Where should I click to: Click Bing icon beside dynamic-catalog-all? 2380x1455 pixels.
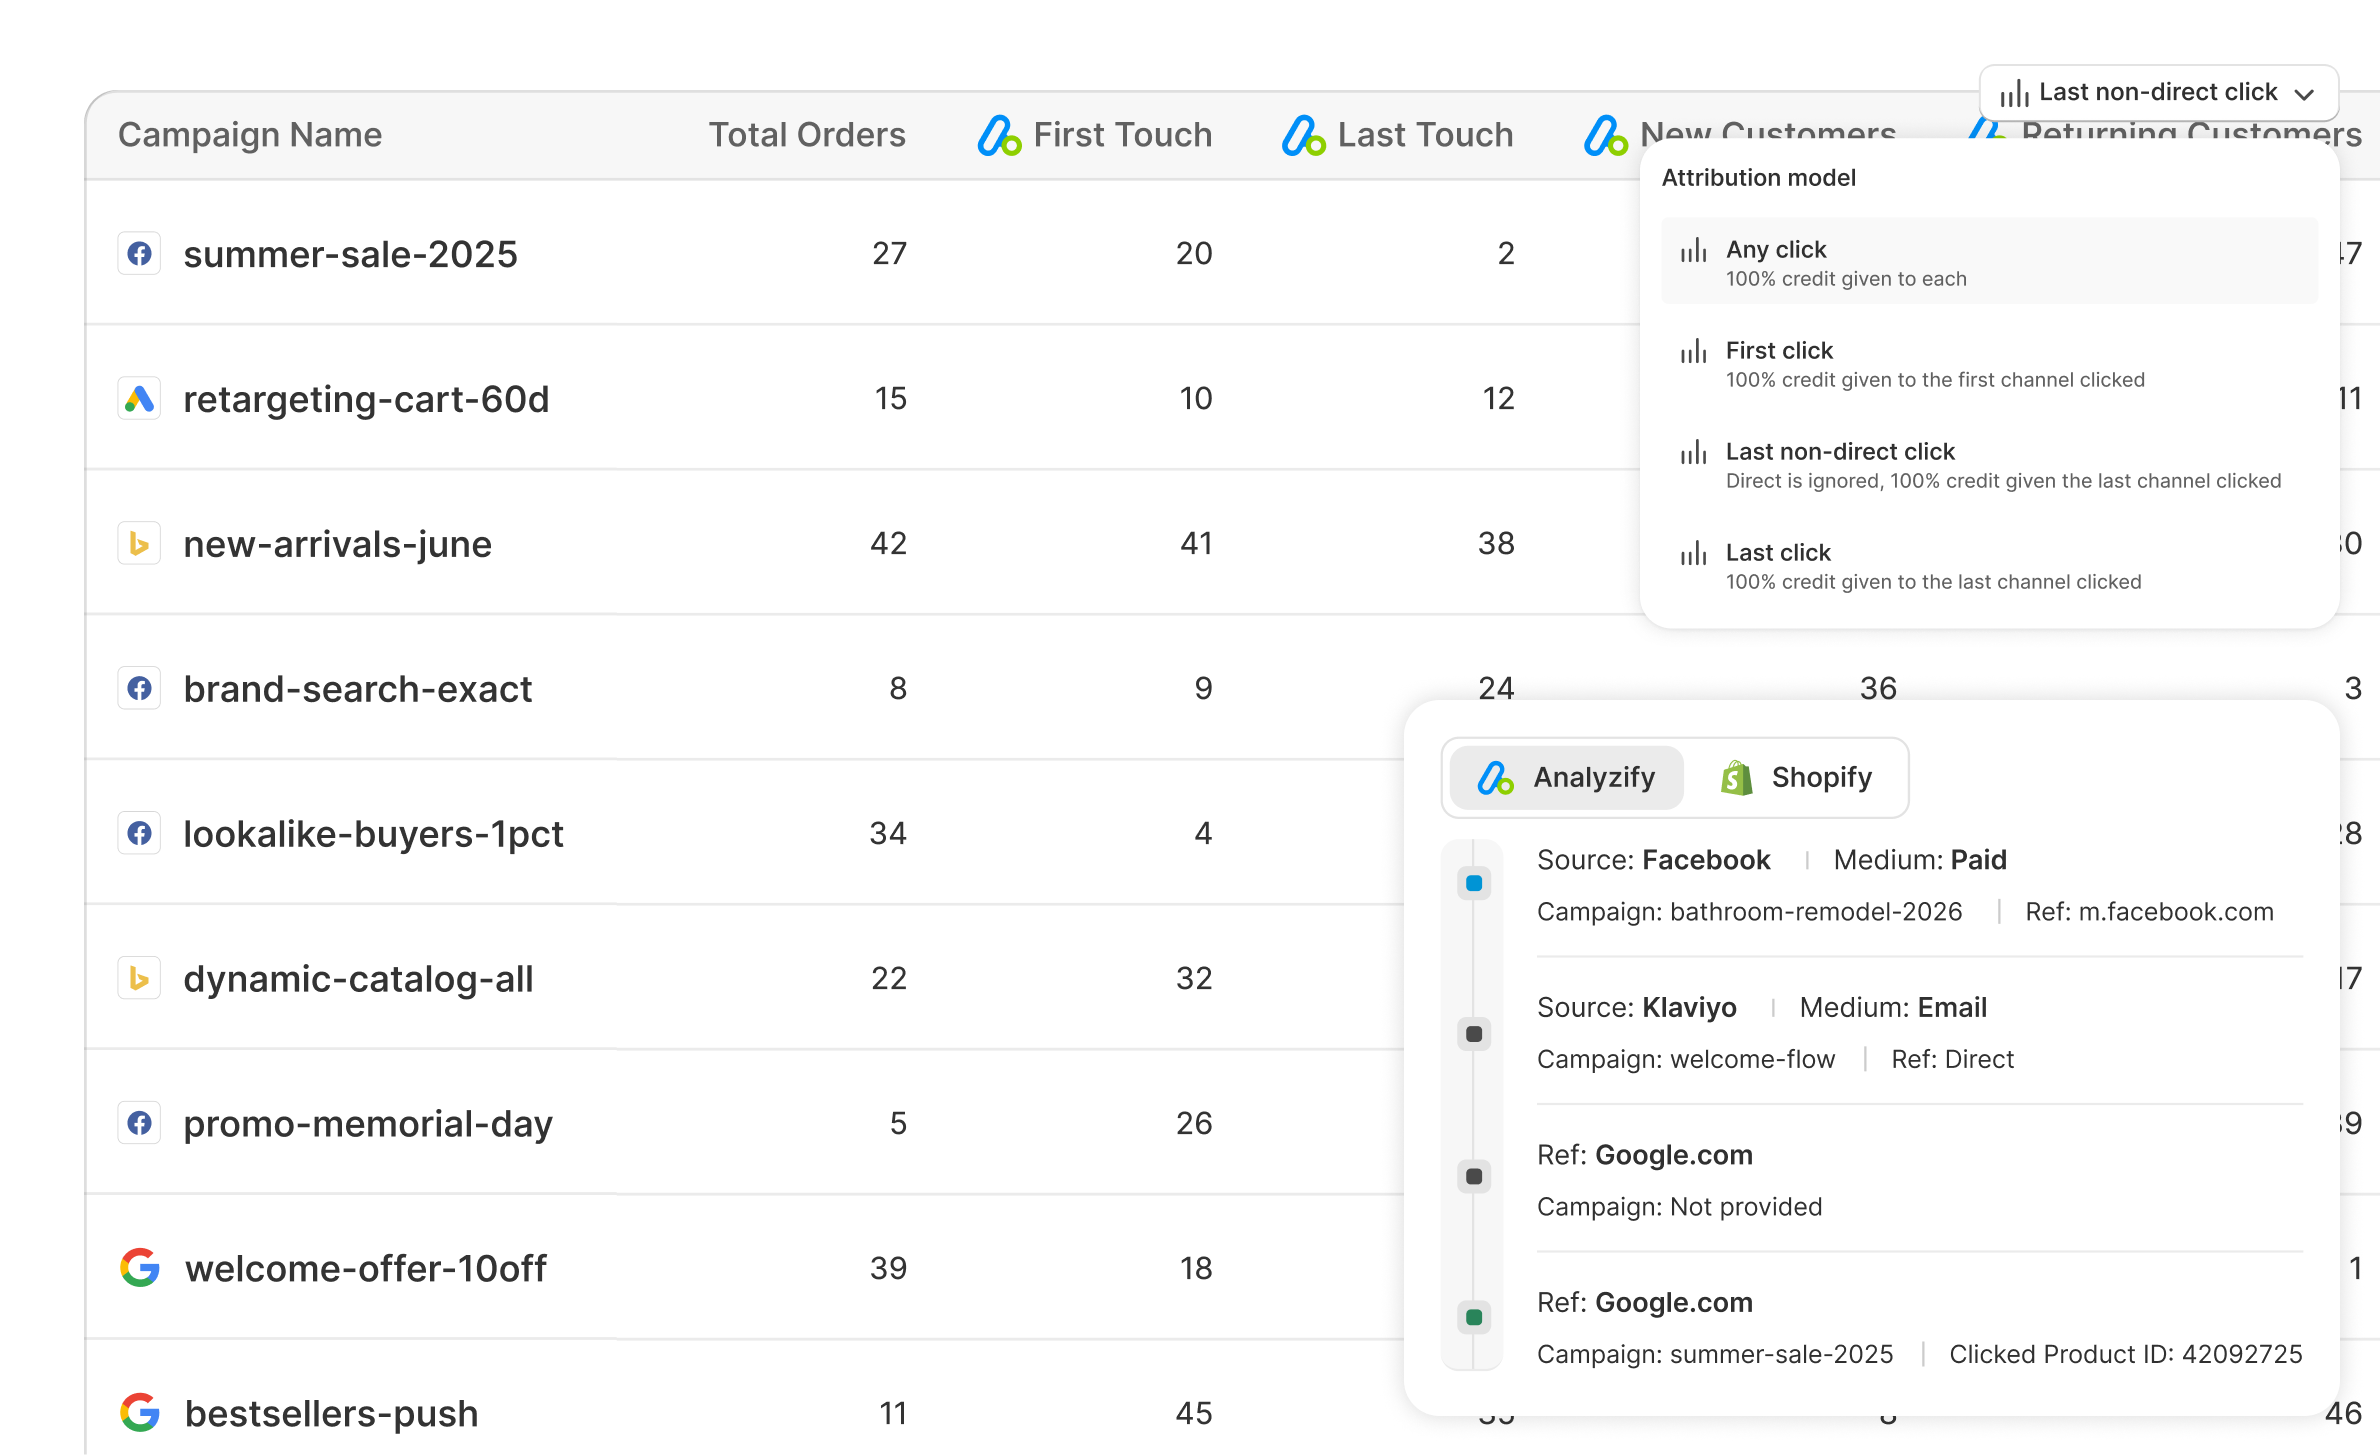140,978
